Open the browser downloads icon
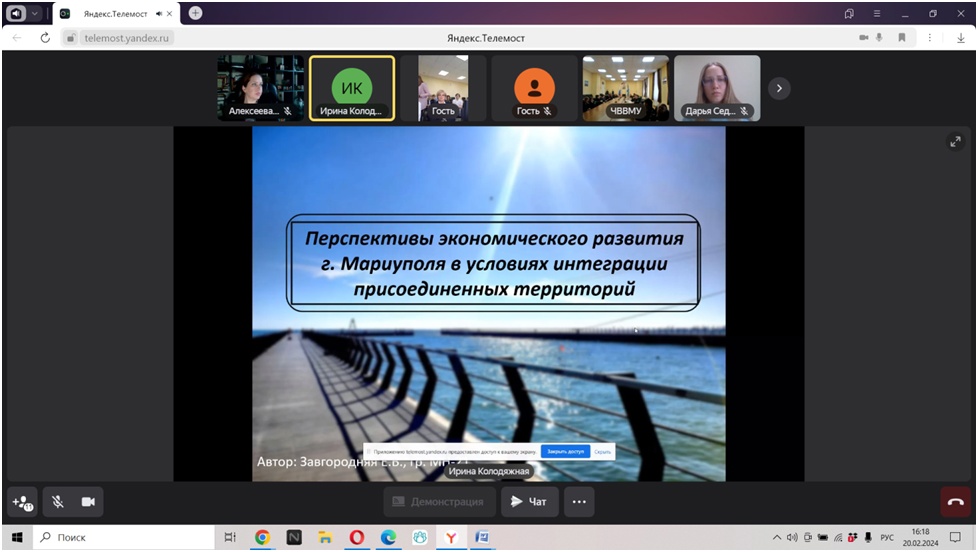Image resolution: width=978 pixels, height=552 pixels. coord(960,38)
